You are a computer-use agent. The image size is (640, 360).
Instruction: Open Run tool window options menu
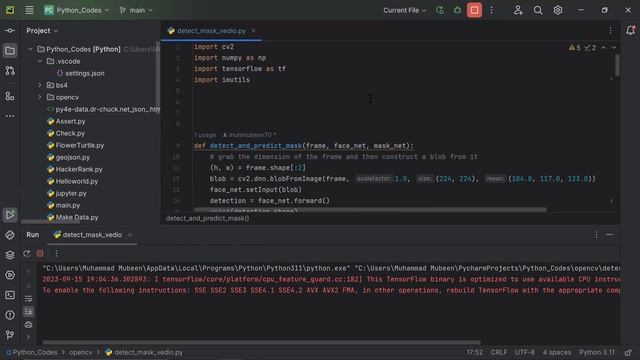pos(596,235)
